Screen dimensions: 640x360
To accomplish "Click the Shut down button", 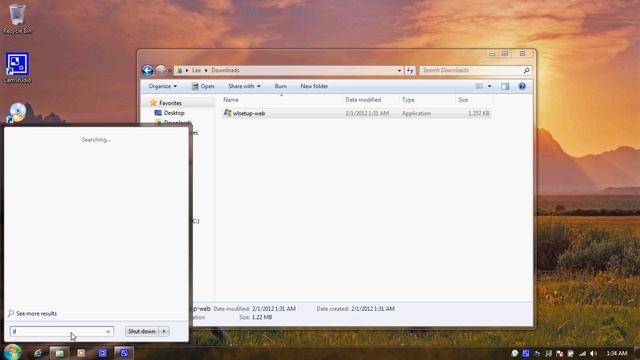I will point(142,331).
